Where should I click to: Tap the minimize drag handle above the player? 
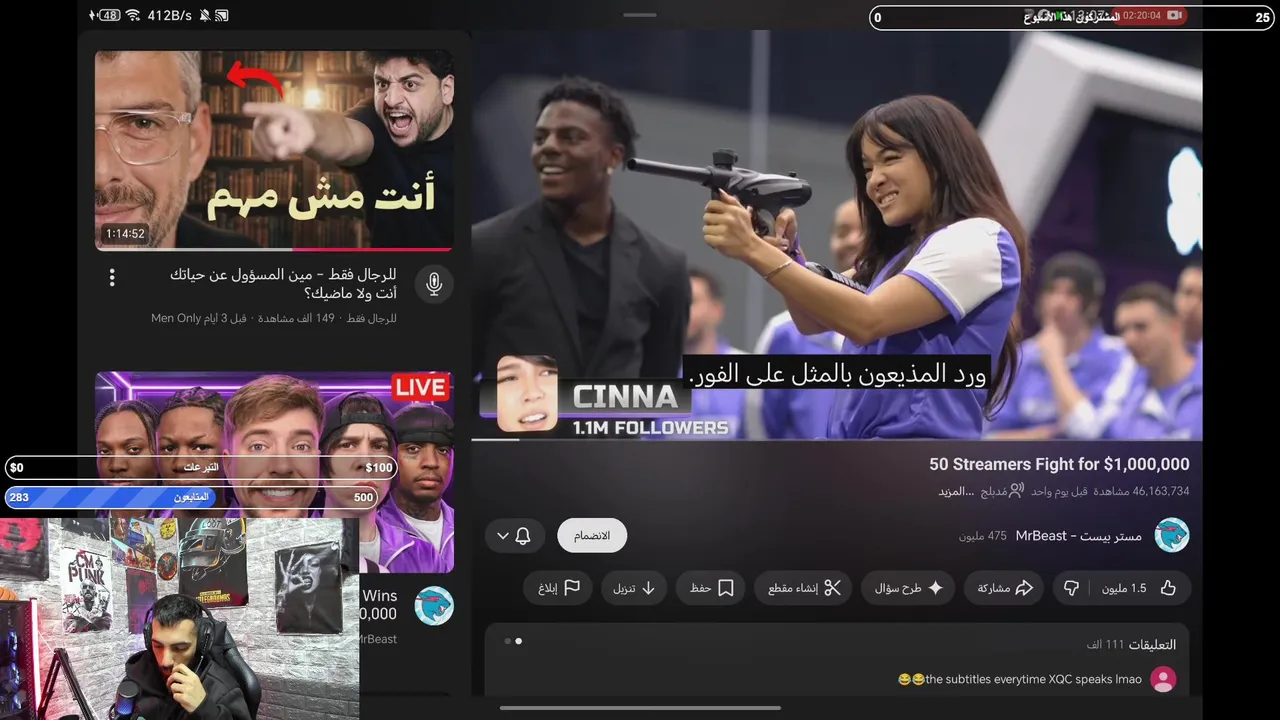[x=639, y=15]
